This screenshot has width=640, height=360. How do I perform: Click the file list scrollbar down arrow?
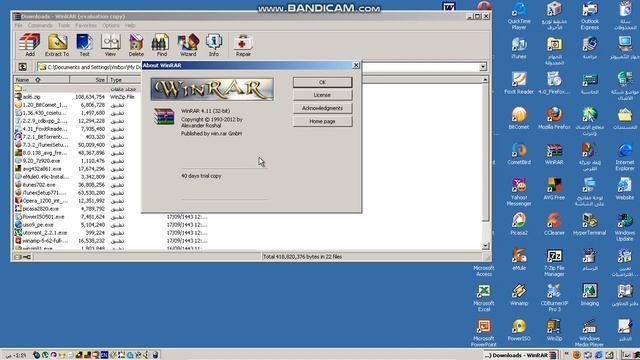click(x=485, y=246)
